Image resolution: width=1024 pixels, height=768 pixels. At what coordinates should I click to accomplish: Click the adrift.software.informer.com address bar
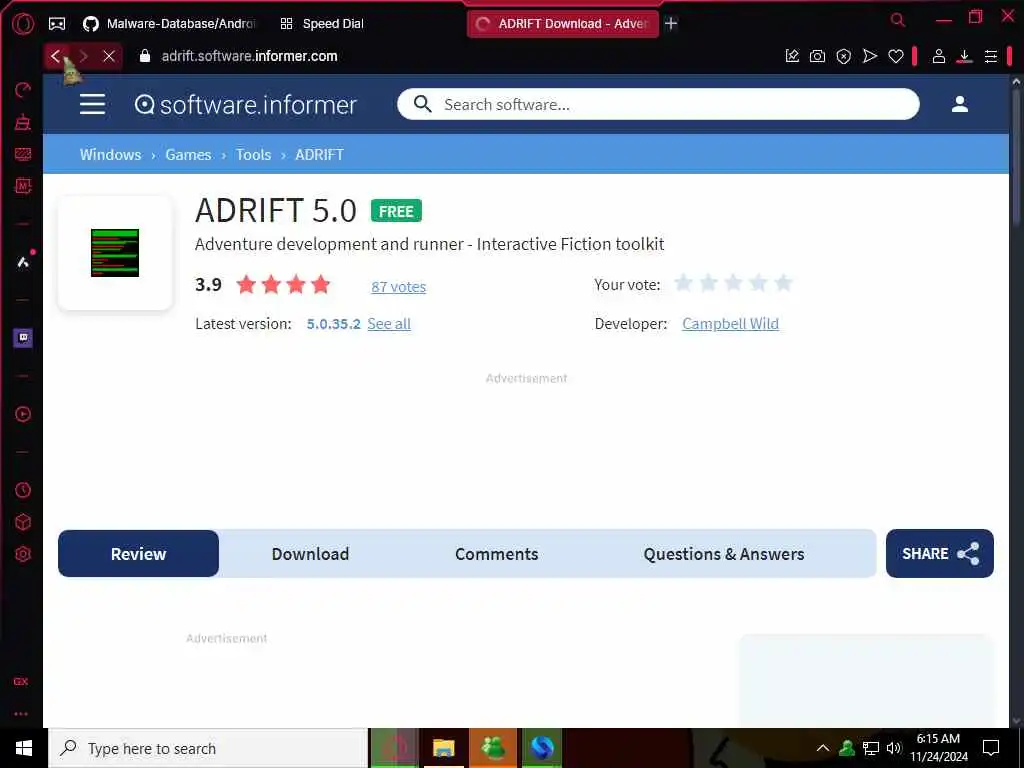(249, 56)
